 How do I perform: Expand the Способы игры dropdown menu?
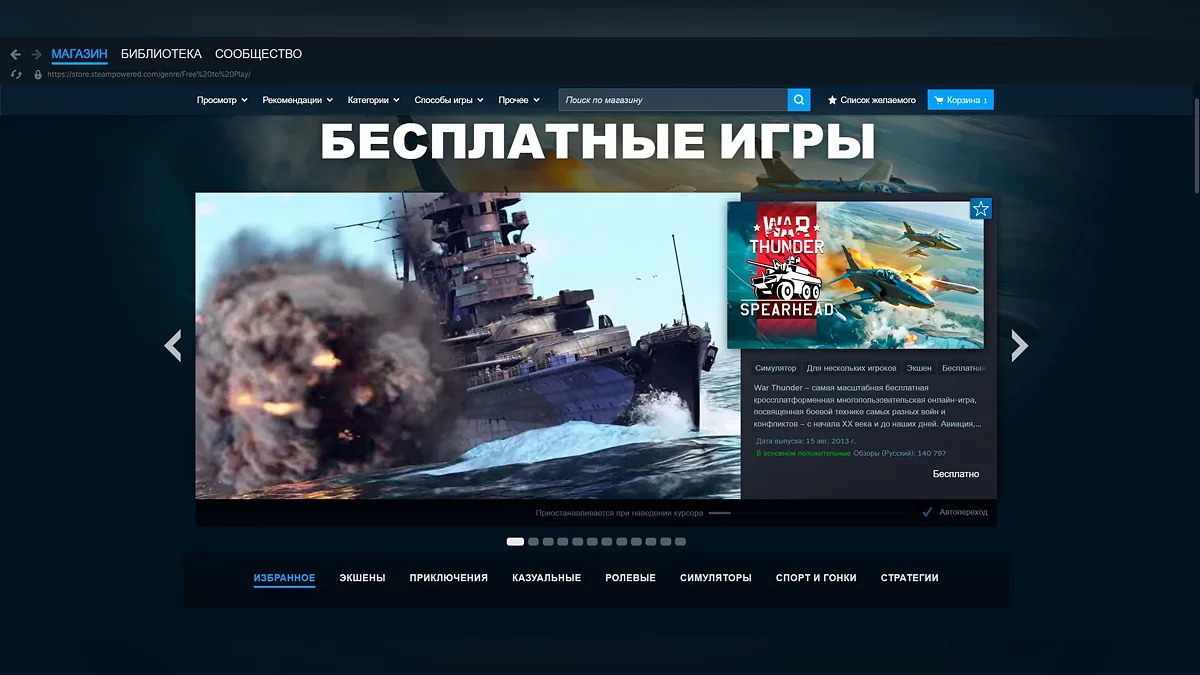(x=449, y=100)
